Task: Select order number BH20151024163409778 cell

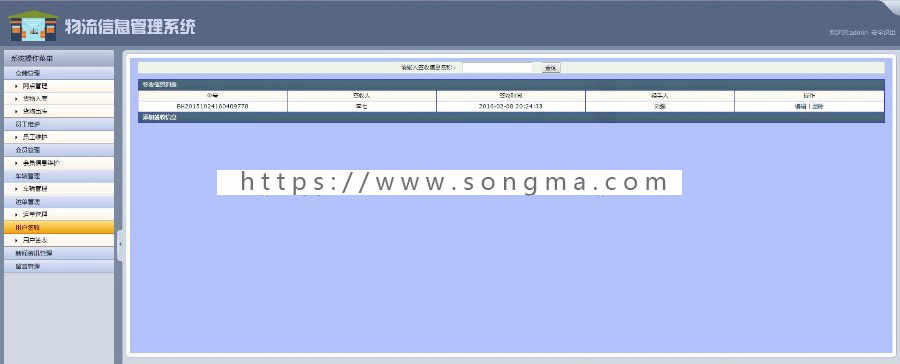Action: (212, 106)
